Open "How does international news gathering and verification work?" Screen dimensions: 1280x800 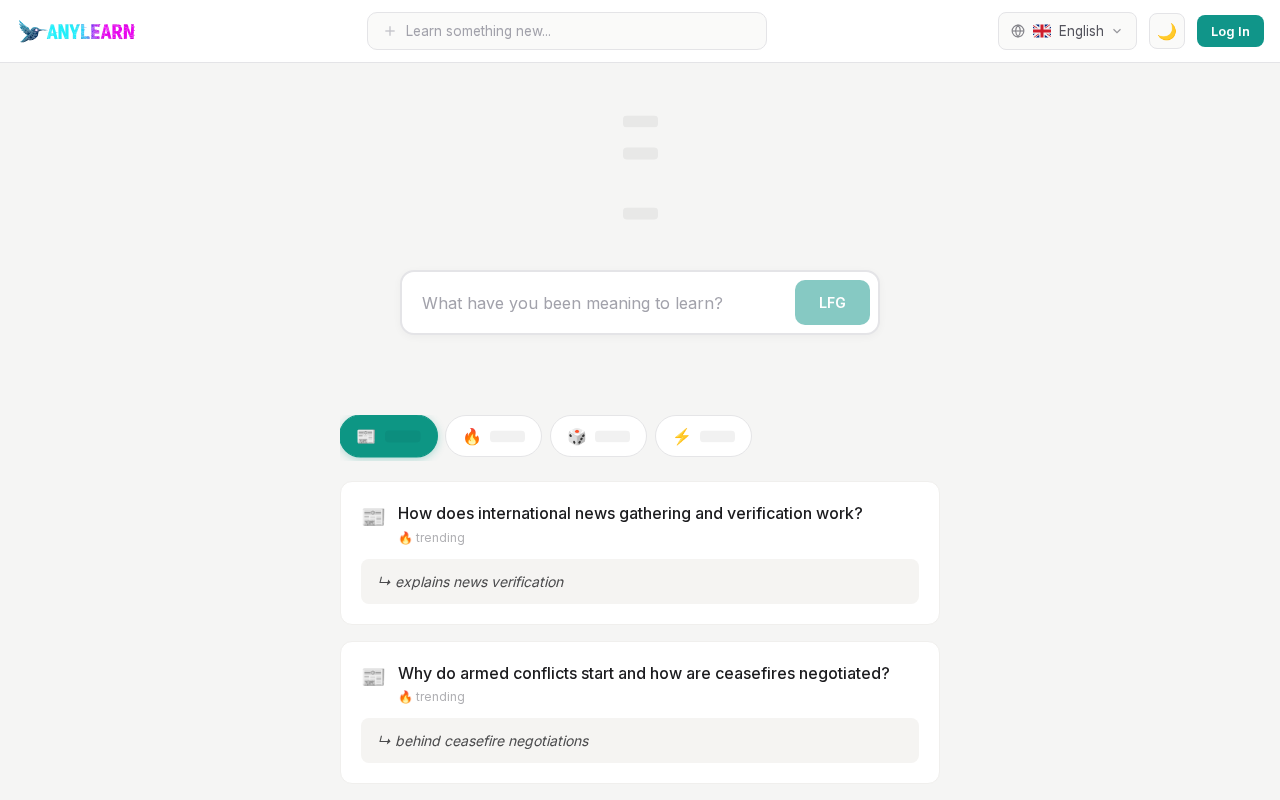[630, 513]
